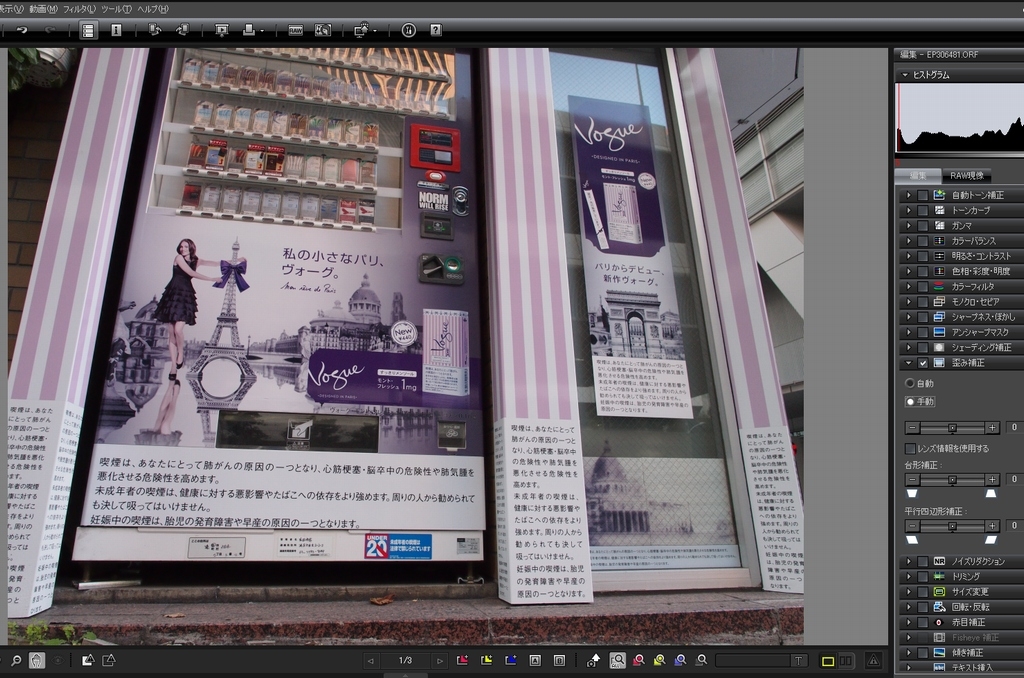Viewport: 1024px width, 678px height.
Task: Click the warning triangle icon at bottom right
Action: click(x=874, y=661)
